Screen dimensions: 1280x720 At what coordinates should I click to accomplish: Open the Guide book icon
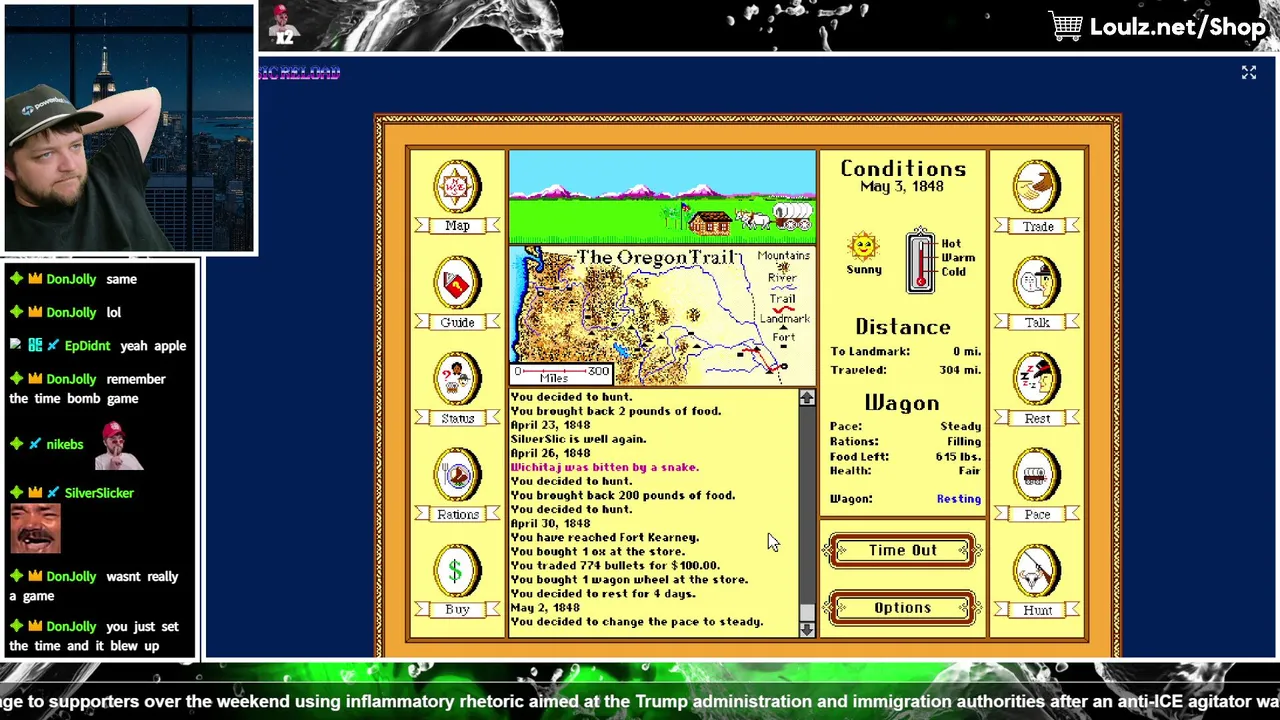tap(457, 283)
